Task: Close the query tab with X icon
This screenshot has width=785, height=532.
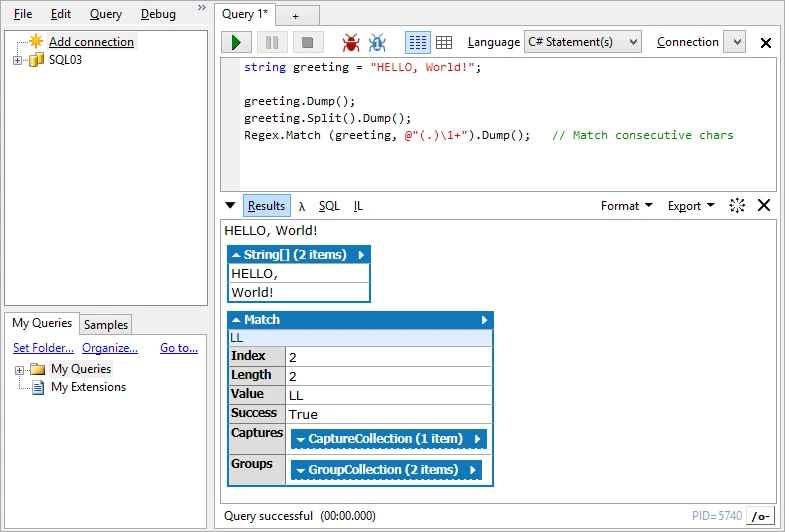Action: pyautogui.click(x=766, y=43)
